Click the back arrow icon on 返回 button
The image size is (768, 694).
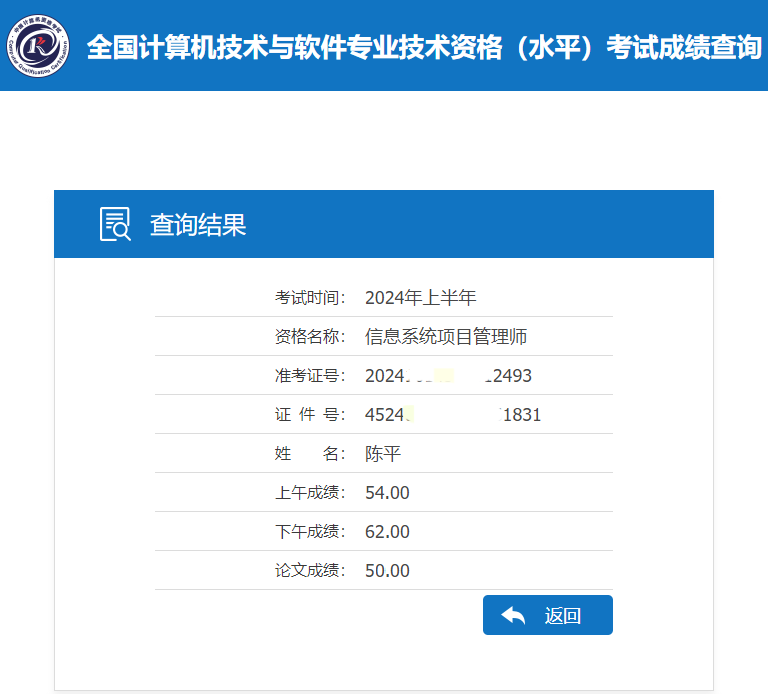click(513, 615)
